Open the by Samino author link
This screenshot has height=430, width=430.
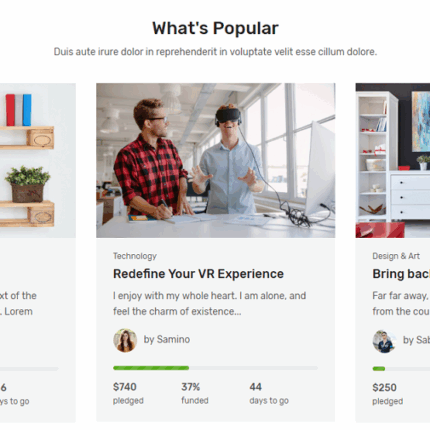(167, 339)
